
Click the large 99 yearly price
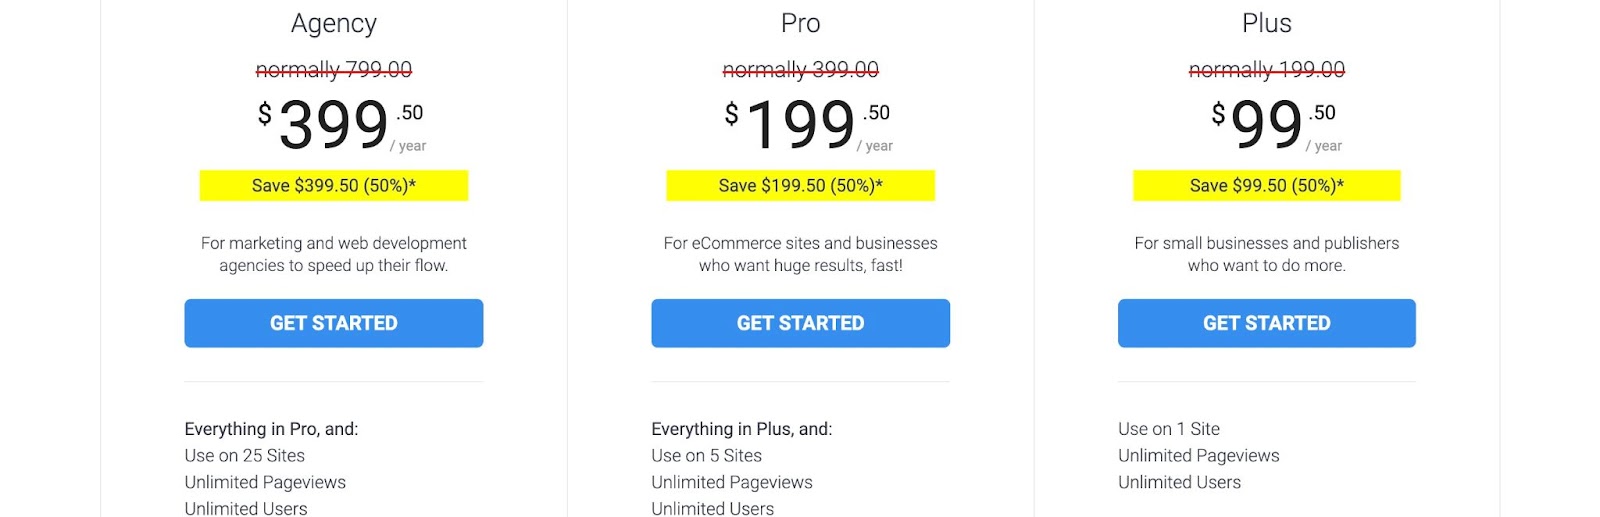(x=1266, y=125)
